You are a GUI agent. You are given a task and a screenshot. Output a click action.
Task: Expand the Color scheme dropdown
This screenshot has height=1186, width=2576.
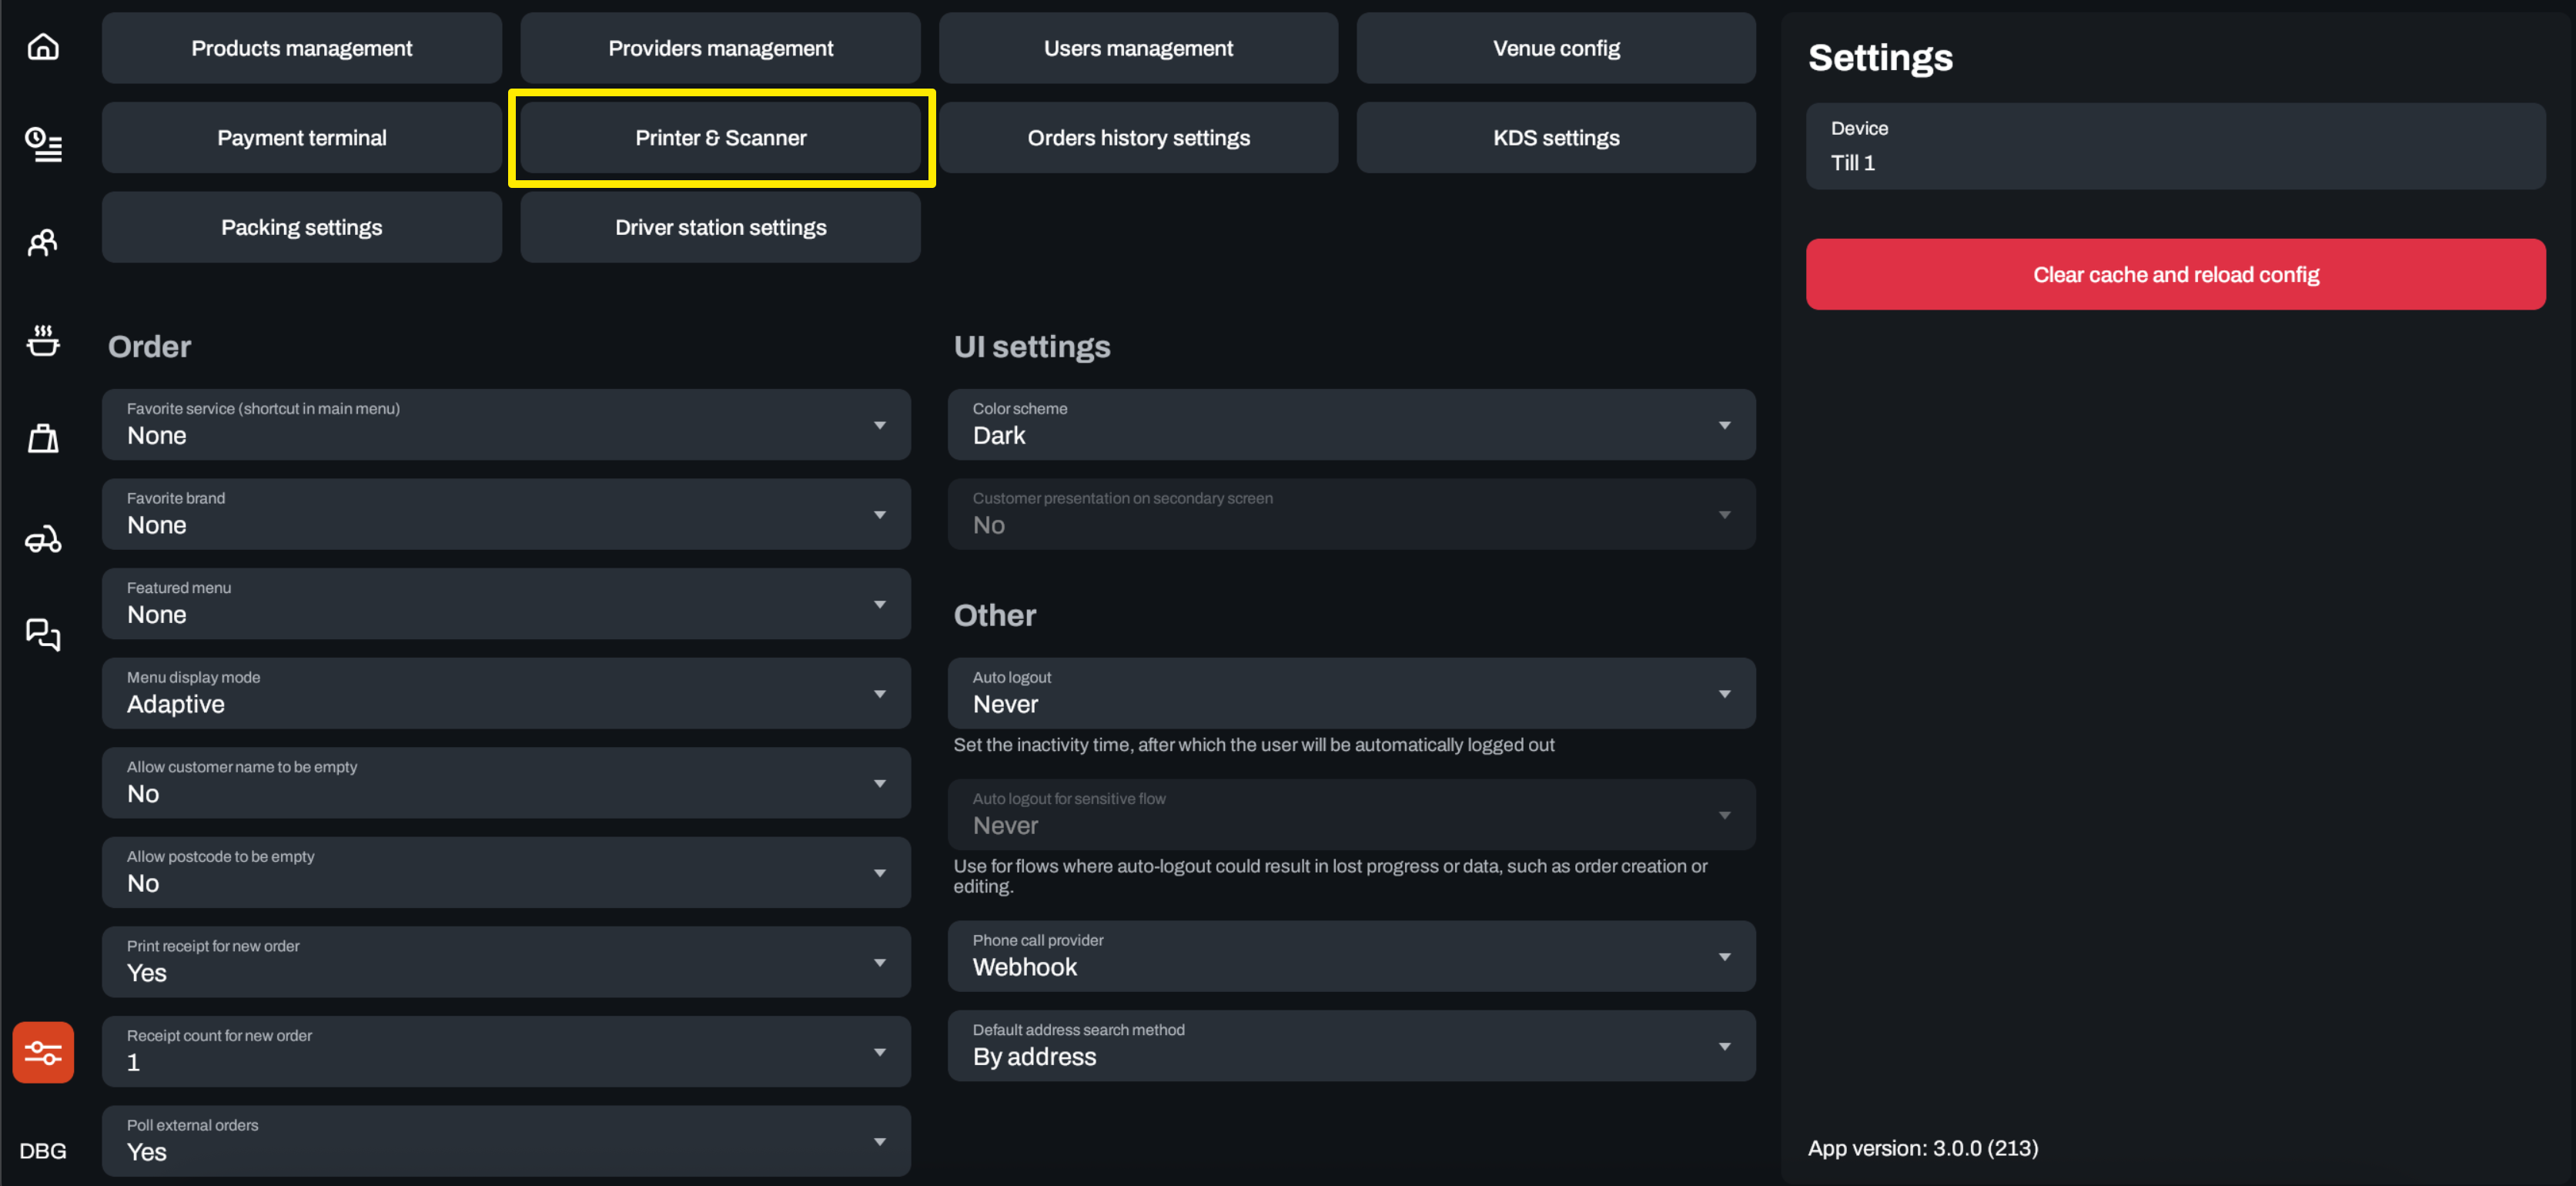tap(1351, 424)
